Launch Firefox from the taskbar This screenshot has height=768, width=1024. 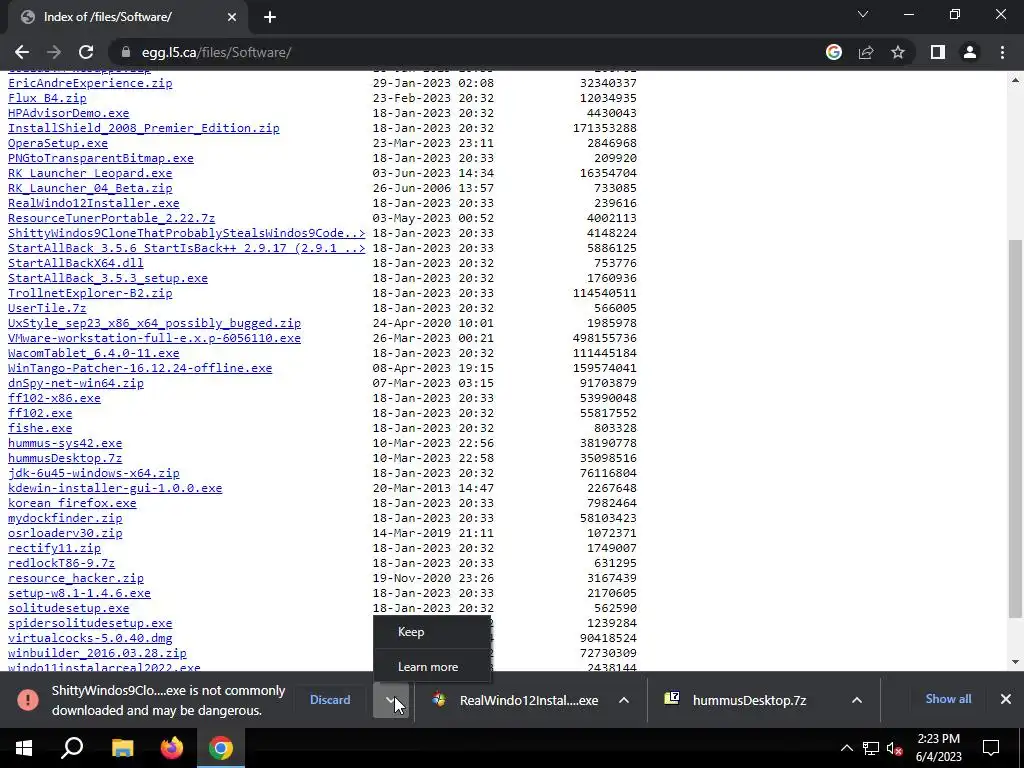pos(172,748)
